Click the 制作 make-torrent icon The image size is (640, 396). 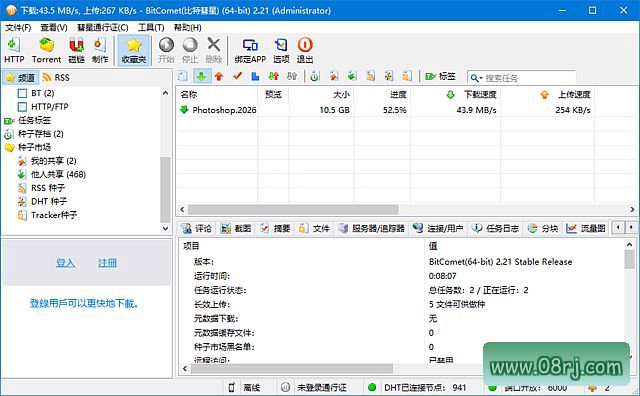point(100,50)
